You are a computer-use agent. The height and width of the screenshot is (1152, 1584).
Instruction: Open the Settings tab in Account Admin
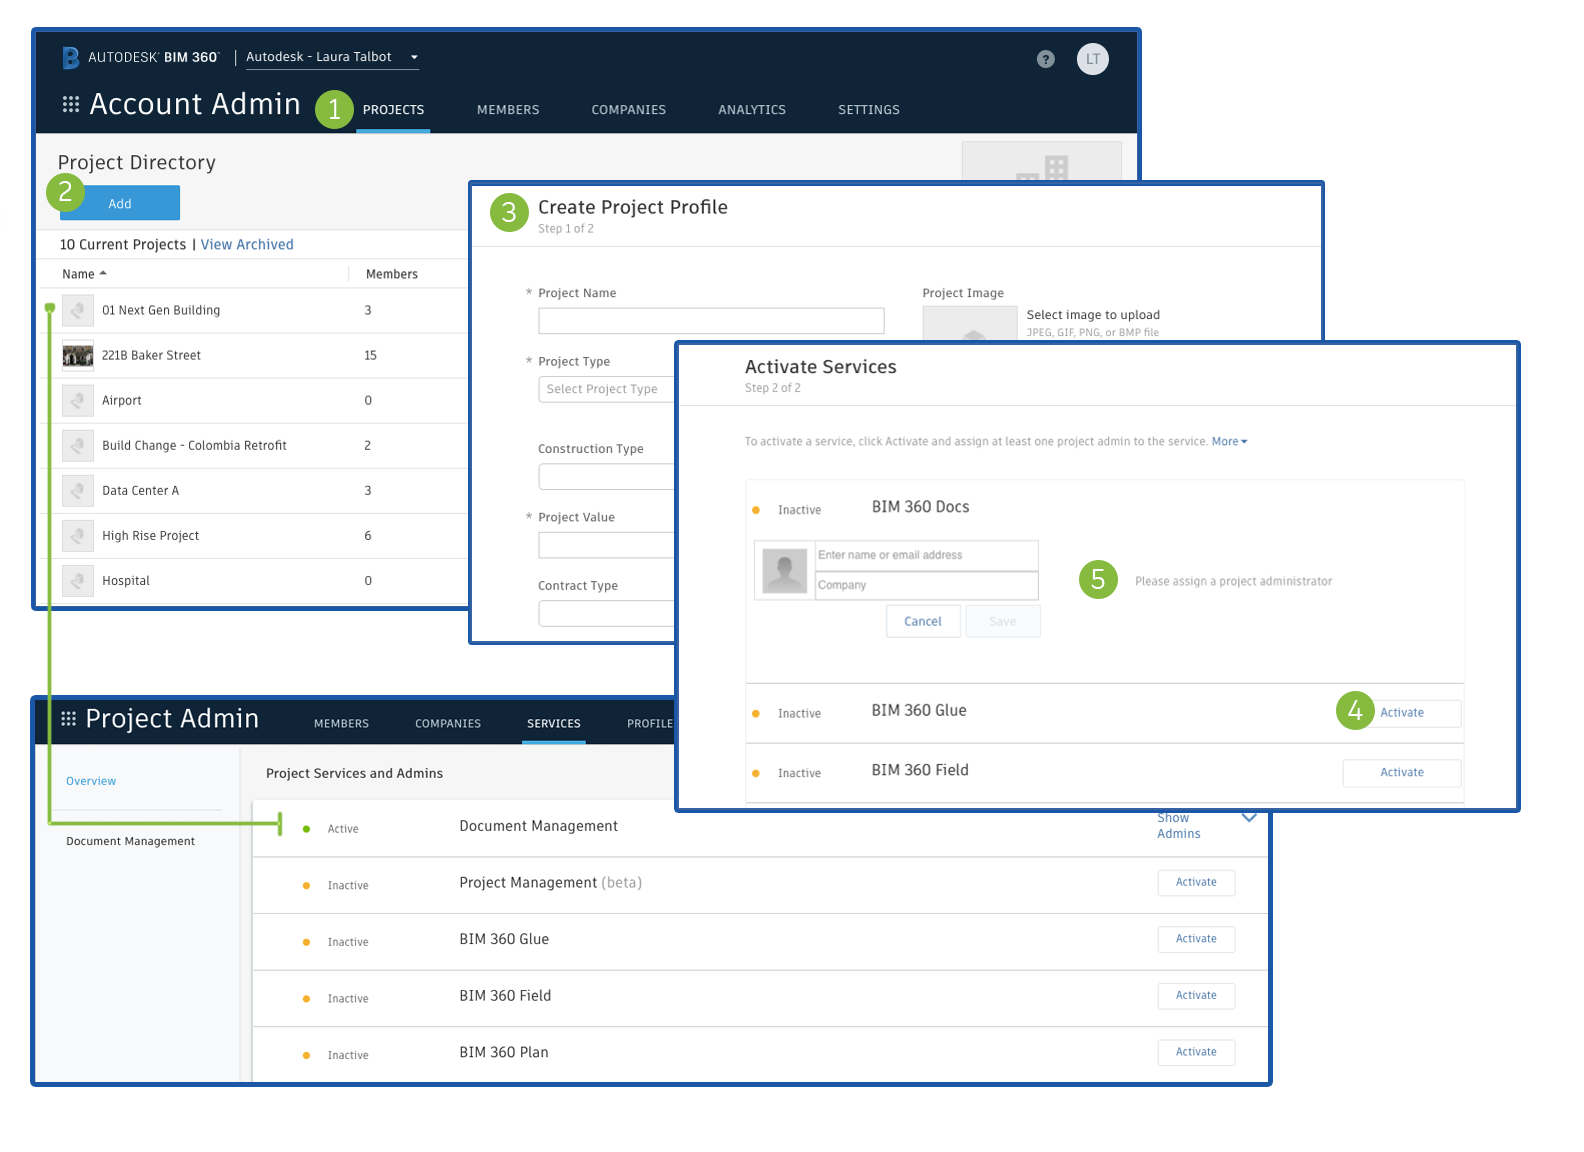coord(869,110)
